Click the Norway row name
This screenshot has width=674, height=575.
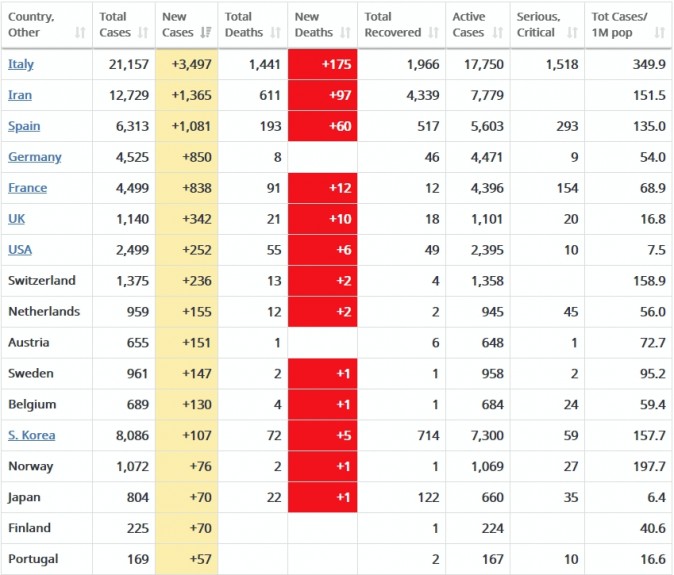tap(31, 466)
